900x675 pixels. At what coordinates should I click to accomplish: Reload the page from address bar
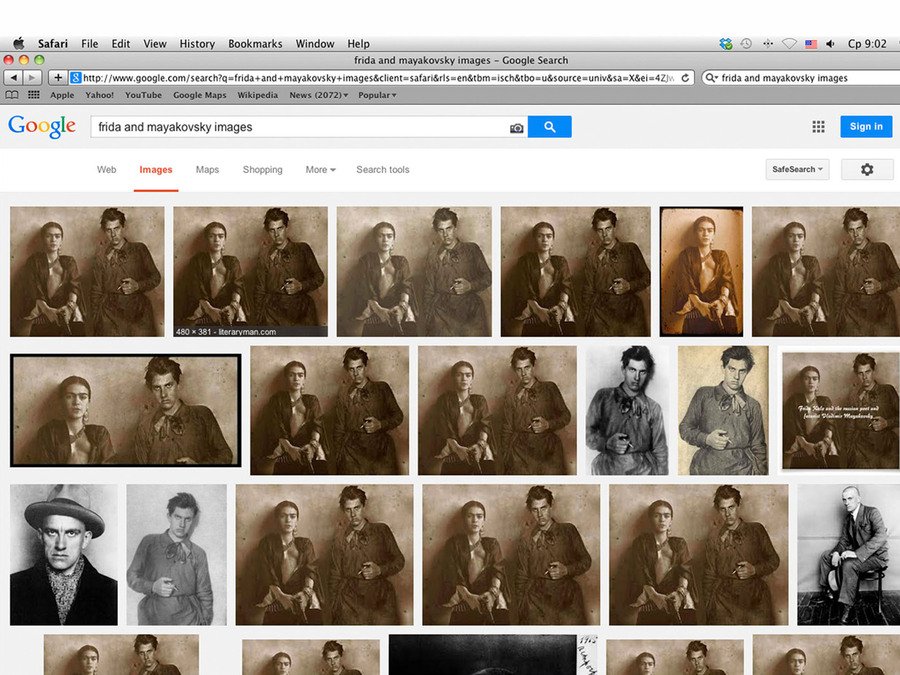tap(686, 78)
